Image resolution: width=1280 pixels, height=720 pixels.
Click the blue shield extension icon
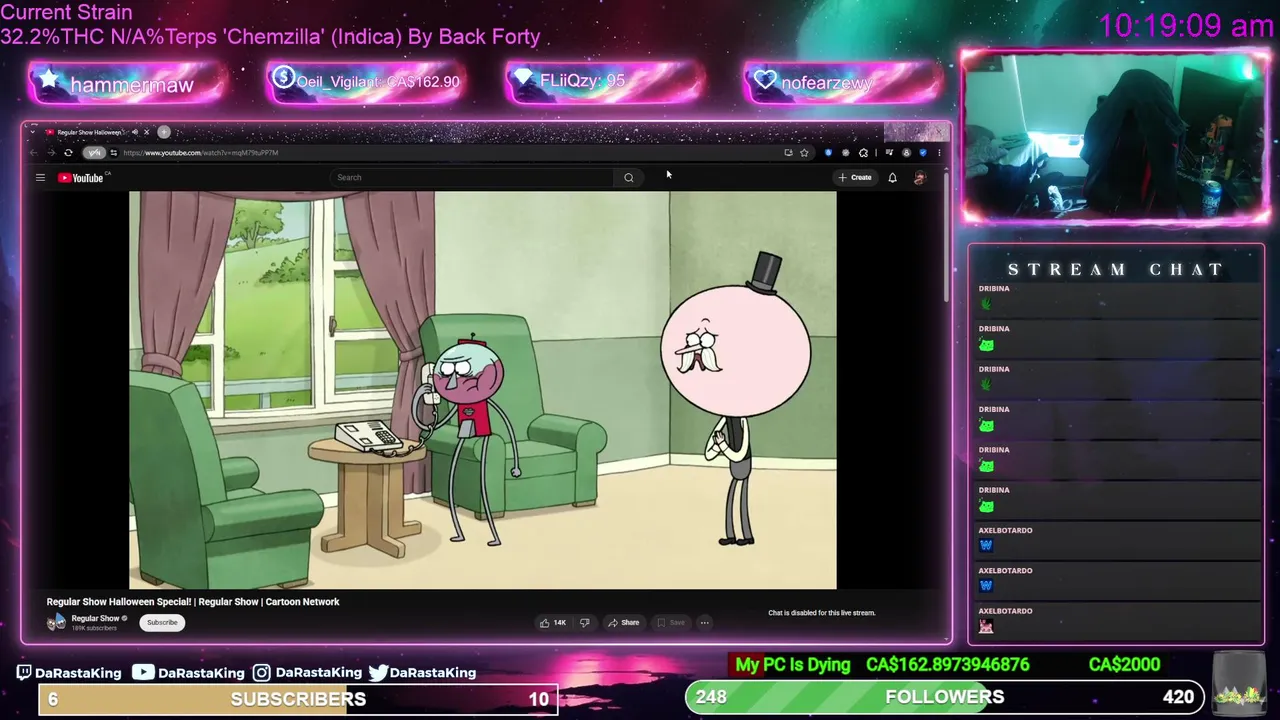[828, 153]
